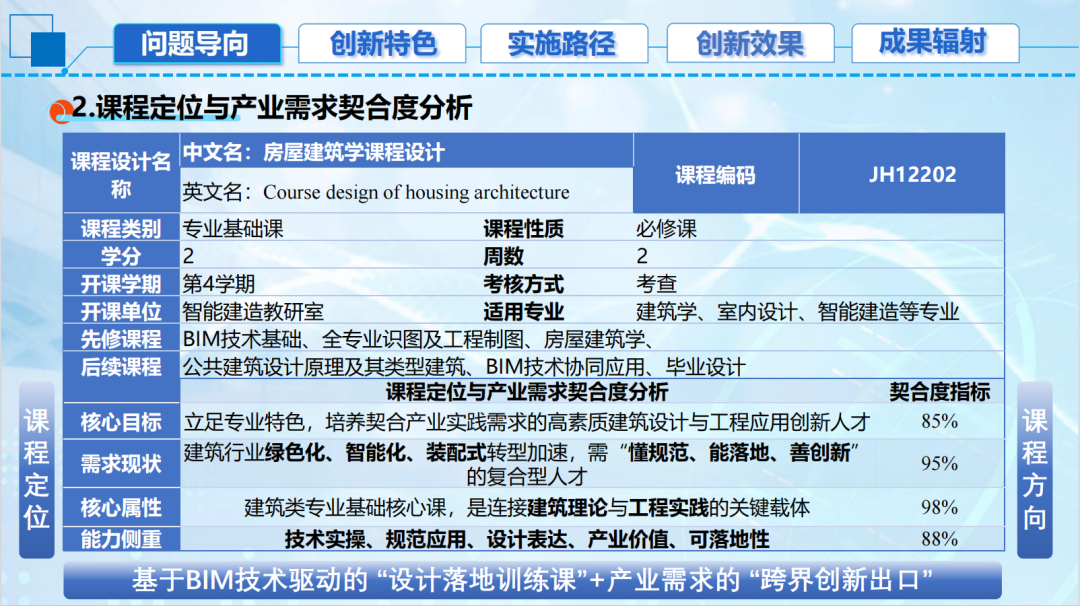Select the 考查 value
The image size is (1080, 606).
tap(656, 284)
